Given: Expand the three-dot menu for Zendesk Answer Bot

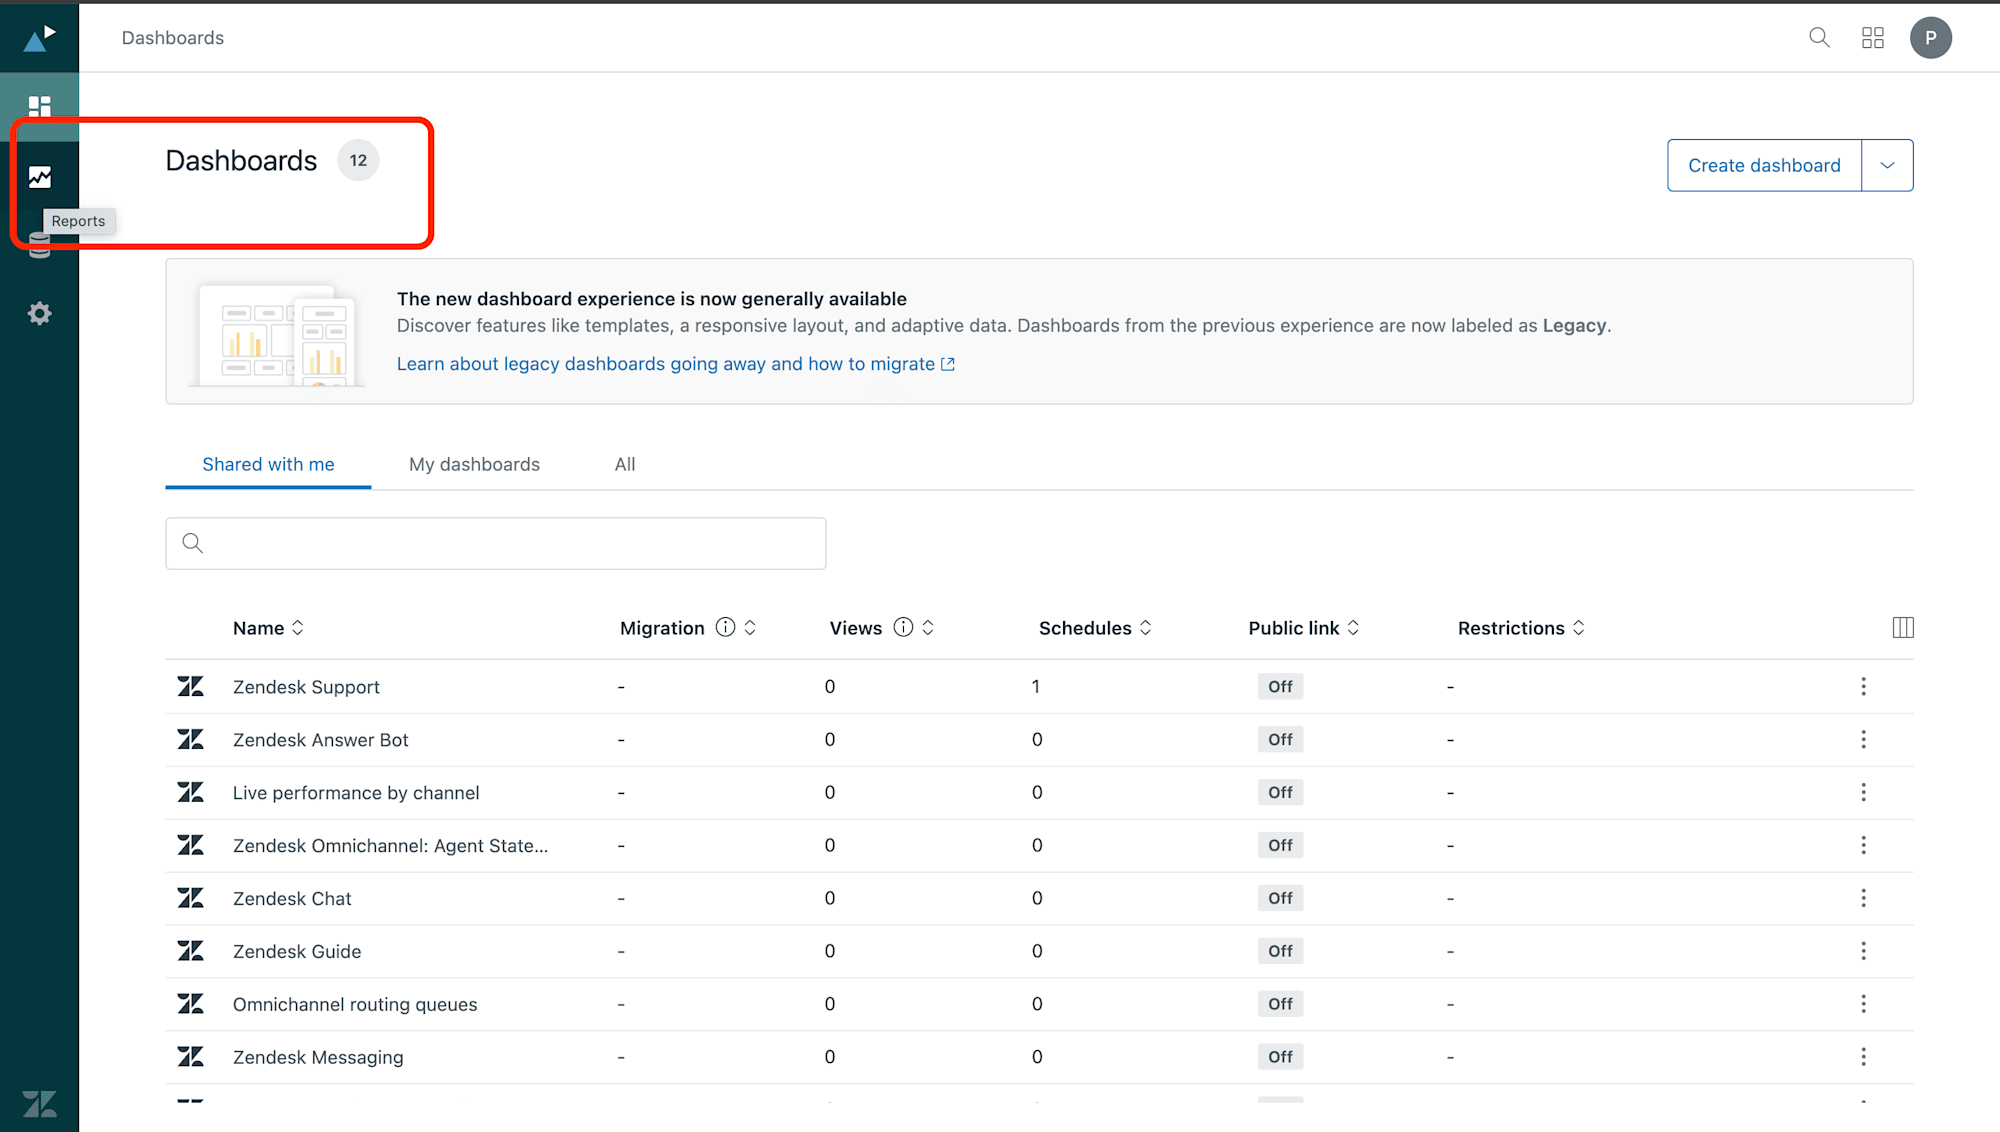Looking at the screenshot, I should pos(1864,739).
